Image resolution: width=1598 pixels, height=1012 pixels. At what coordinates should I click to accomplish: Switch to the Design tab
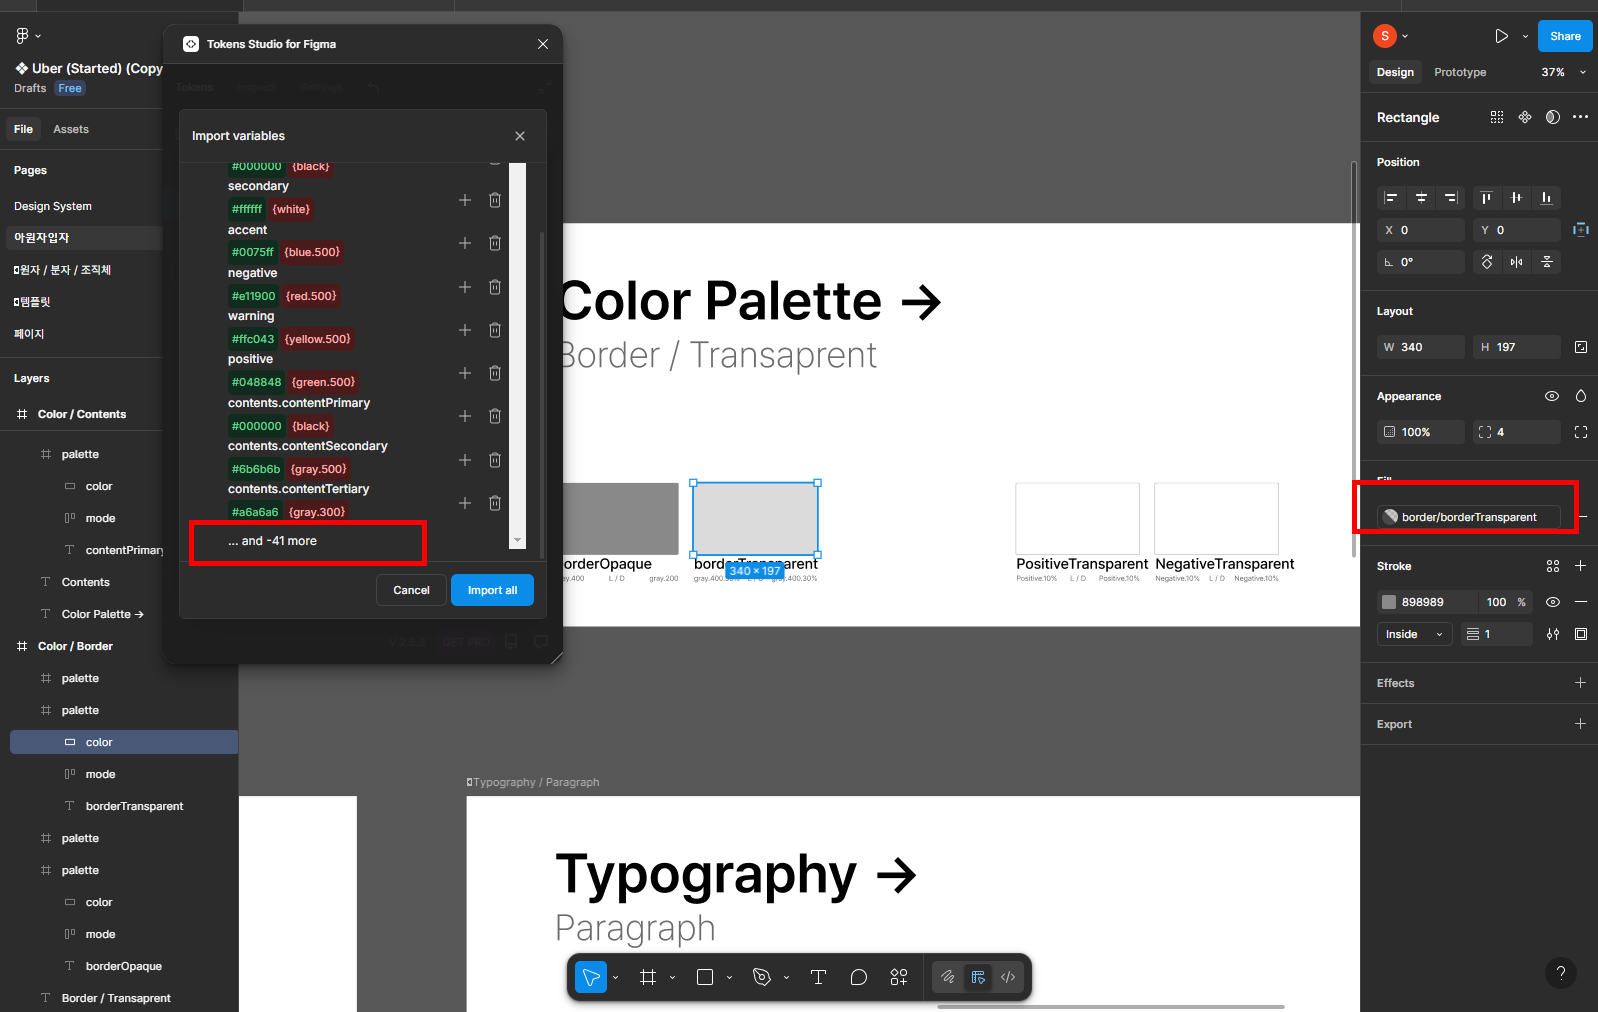click(x=1395, y=72)
